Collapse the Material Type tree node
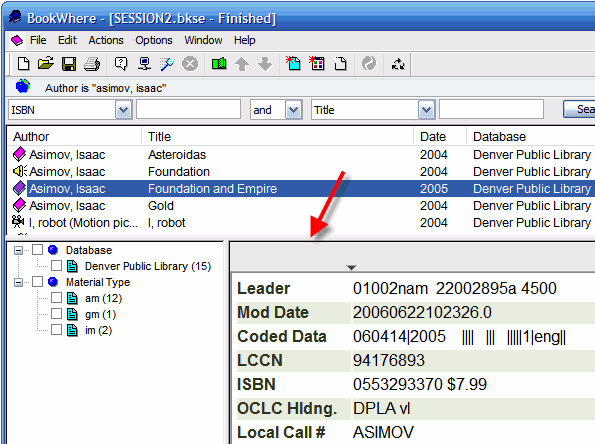595x444 pixels. (18, 282)
